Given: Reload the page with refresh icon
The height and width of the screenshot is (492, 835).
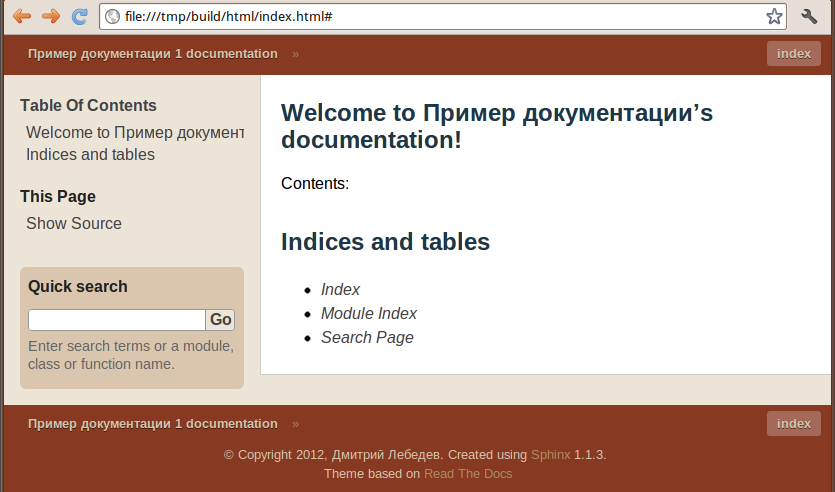Looking at the screenshot, I should 79,16.
